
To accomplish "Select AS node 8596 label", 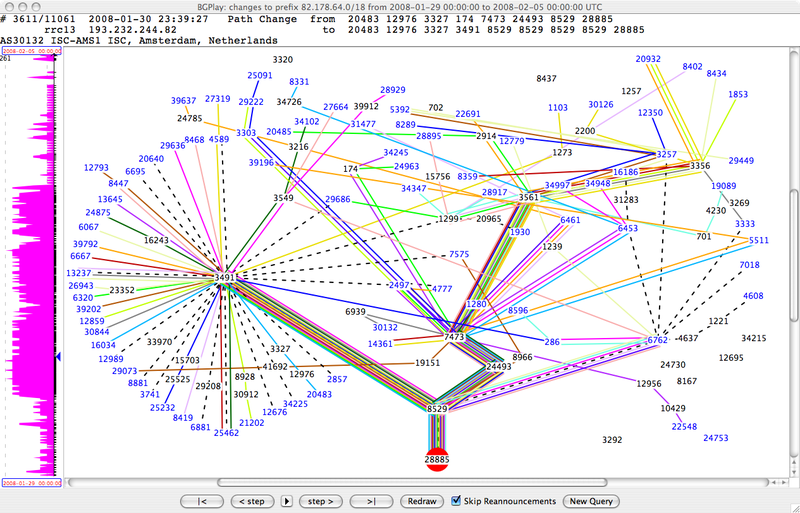I will [518, 310].
